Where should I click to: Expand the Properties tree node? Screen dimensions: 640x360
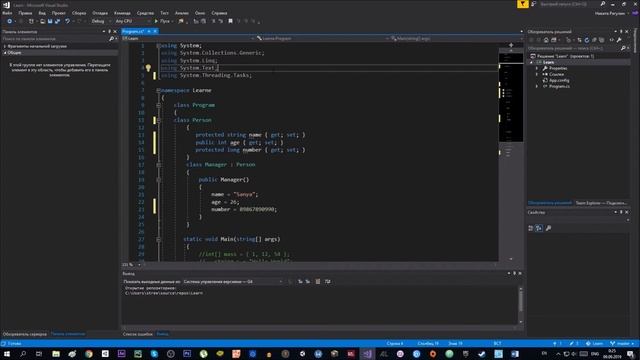point(537,69)
